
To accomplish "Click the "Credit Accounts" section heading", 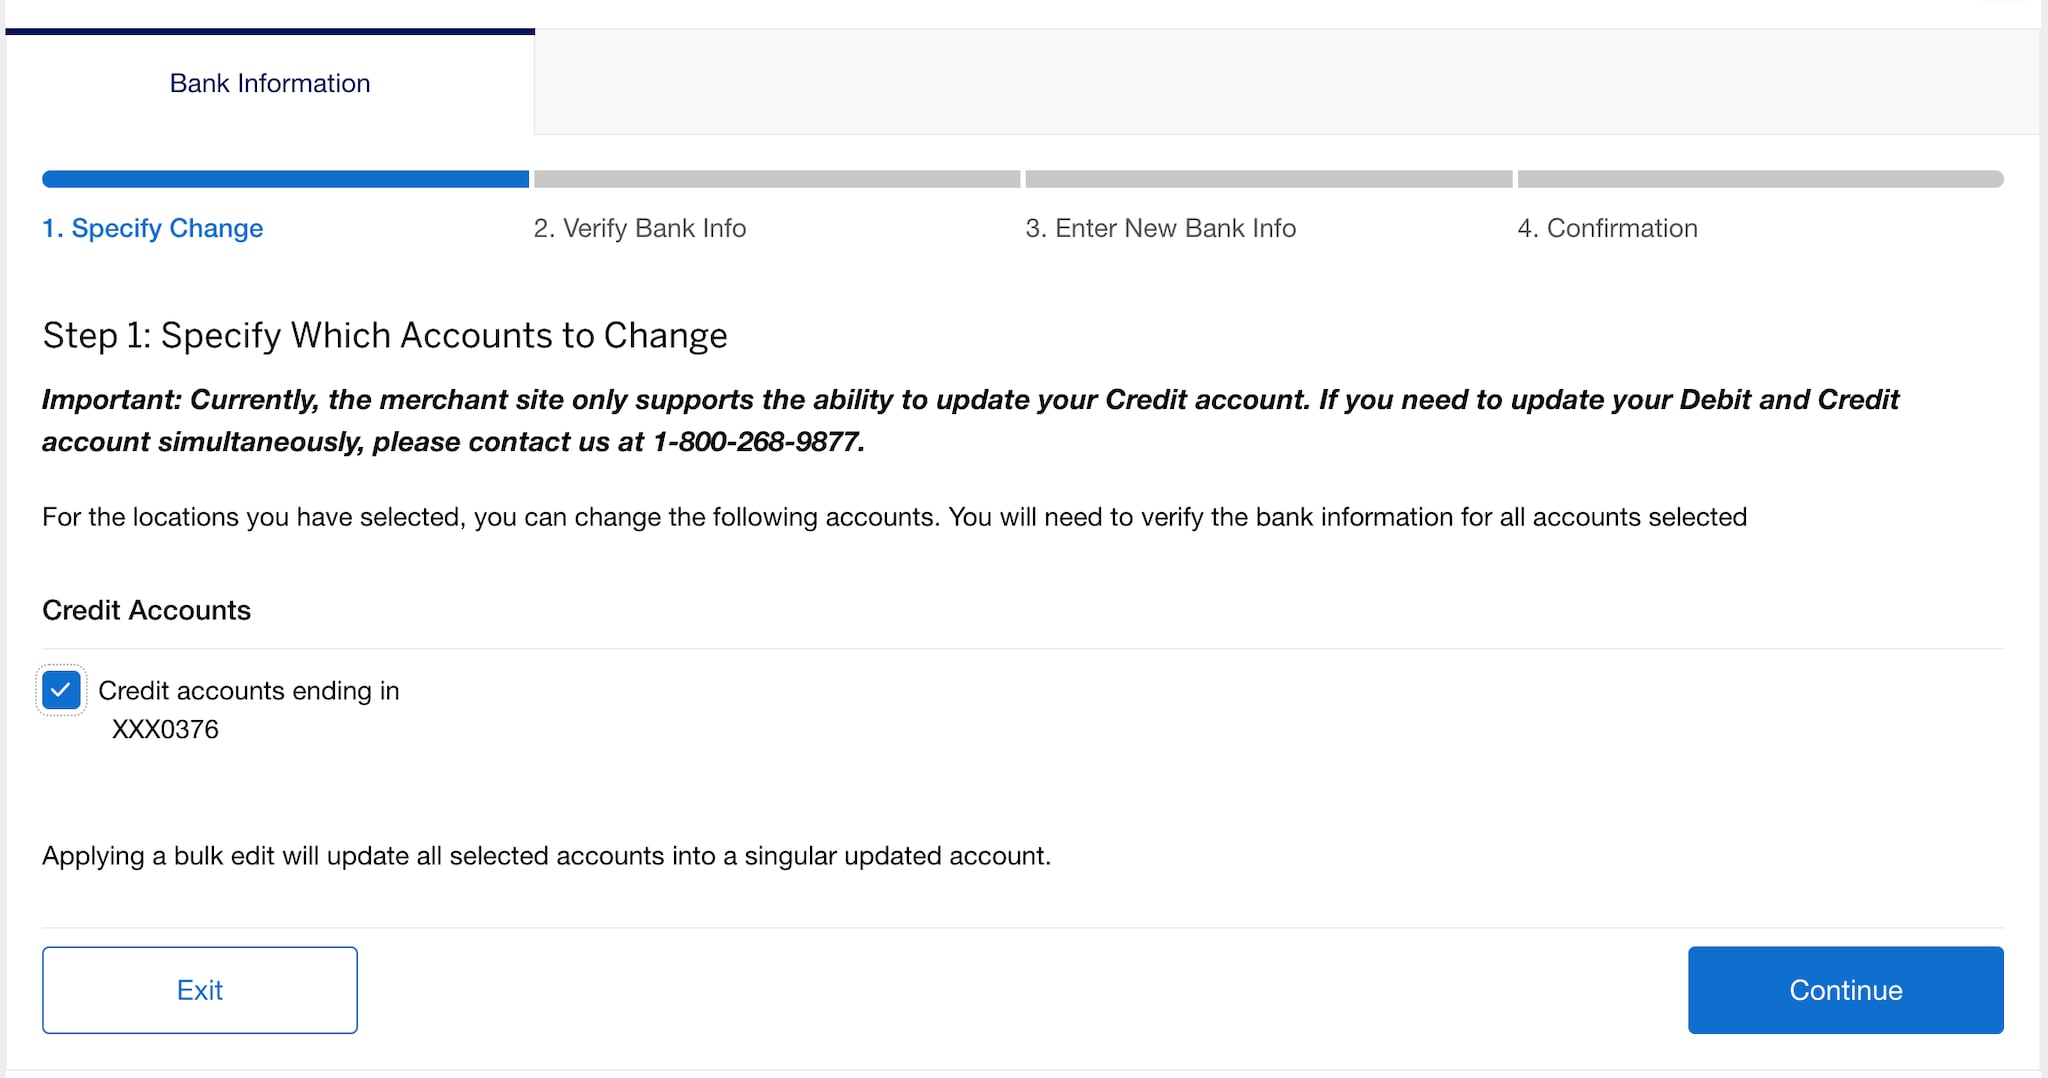I will pyautogui.click(x=146, y=610).
